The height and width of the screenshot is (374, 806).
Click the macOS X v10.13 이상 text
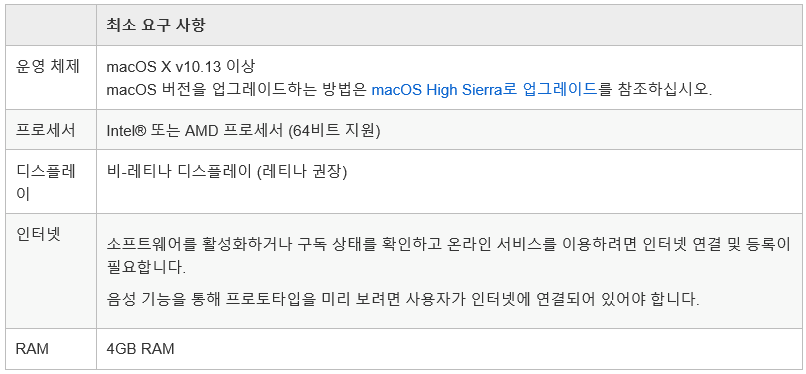180,66
